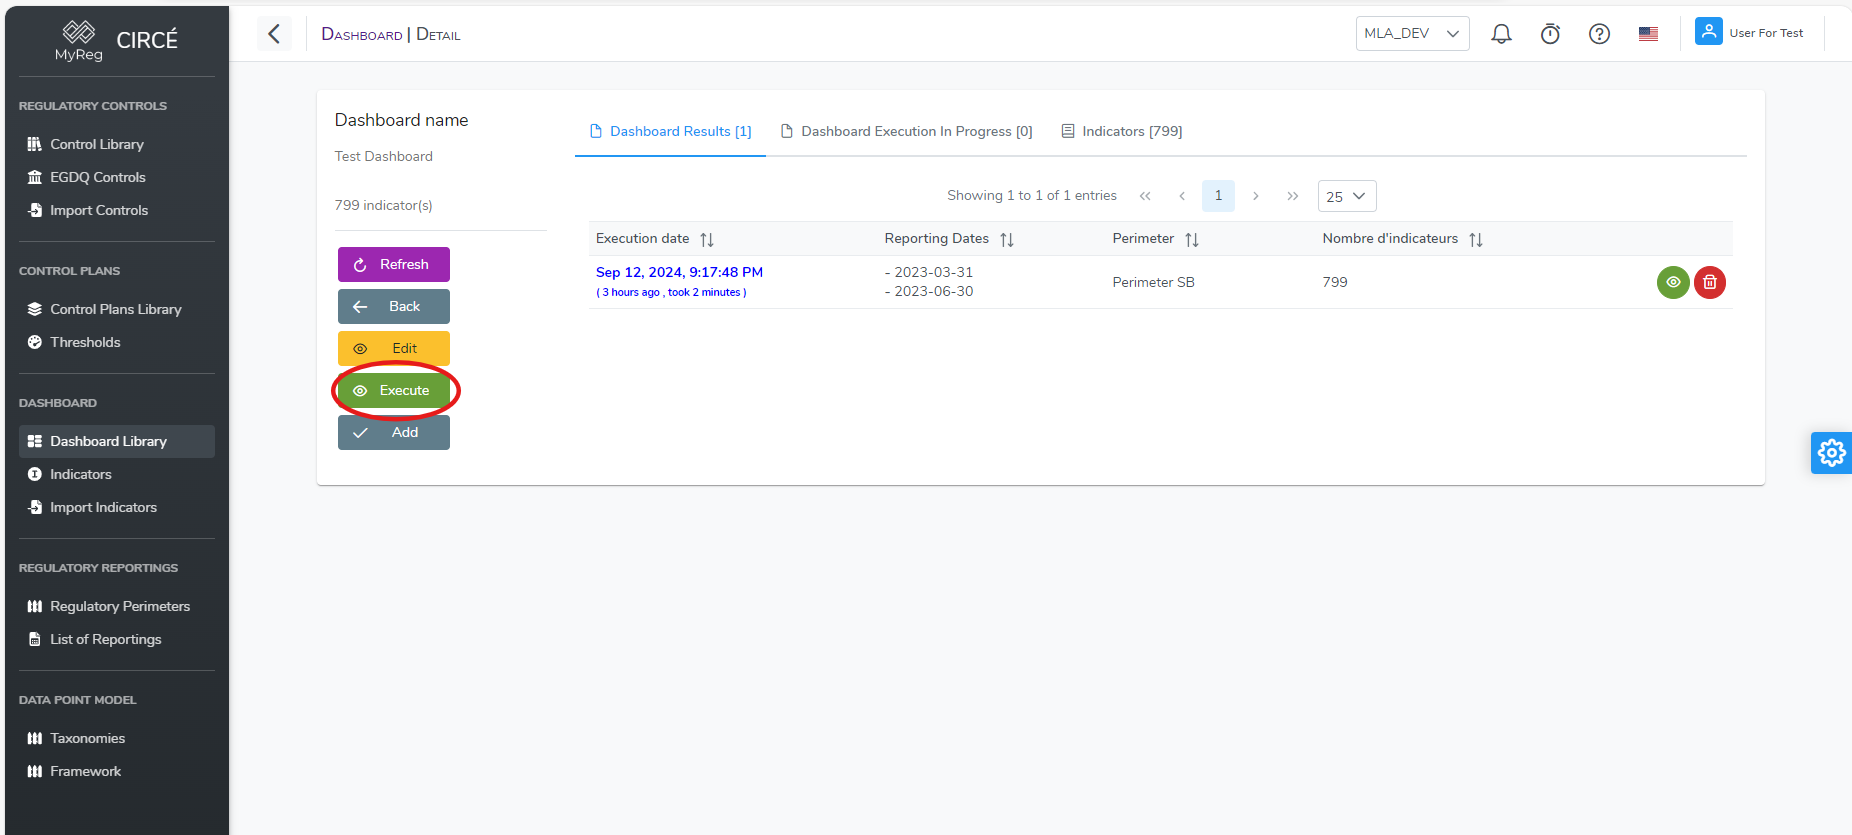Sort by Execution date column
This screenshot has height=835, width=1852.
click(x=707, y=239)
